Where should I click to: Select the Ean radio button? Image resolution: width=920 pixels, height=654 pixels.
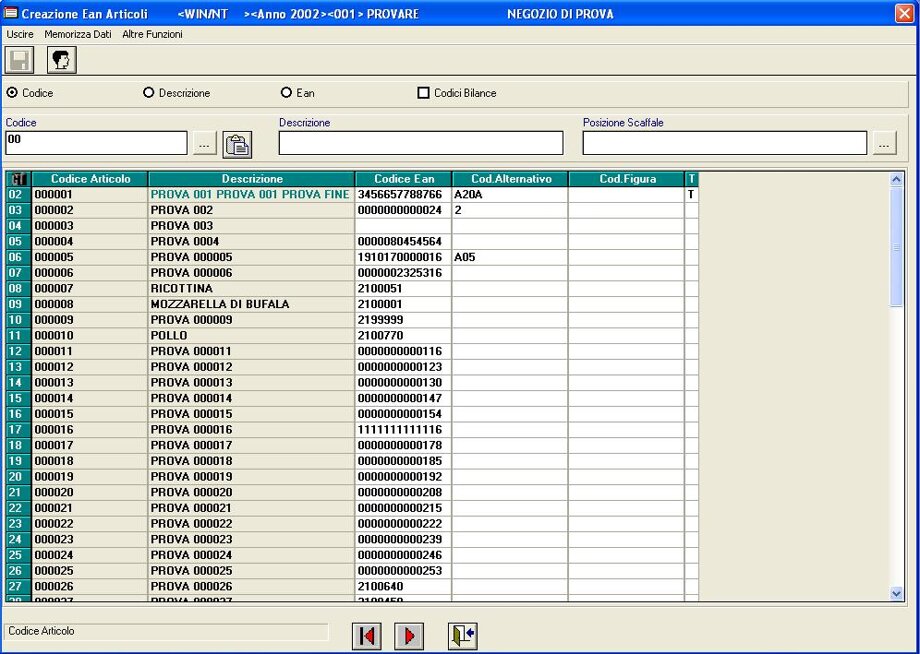(x=286, y=93)
